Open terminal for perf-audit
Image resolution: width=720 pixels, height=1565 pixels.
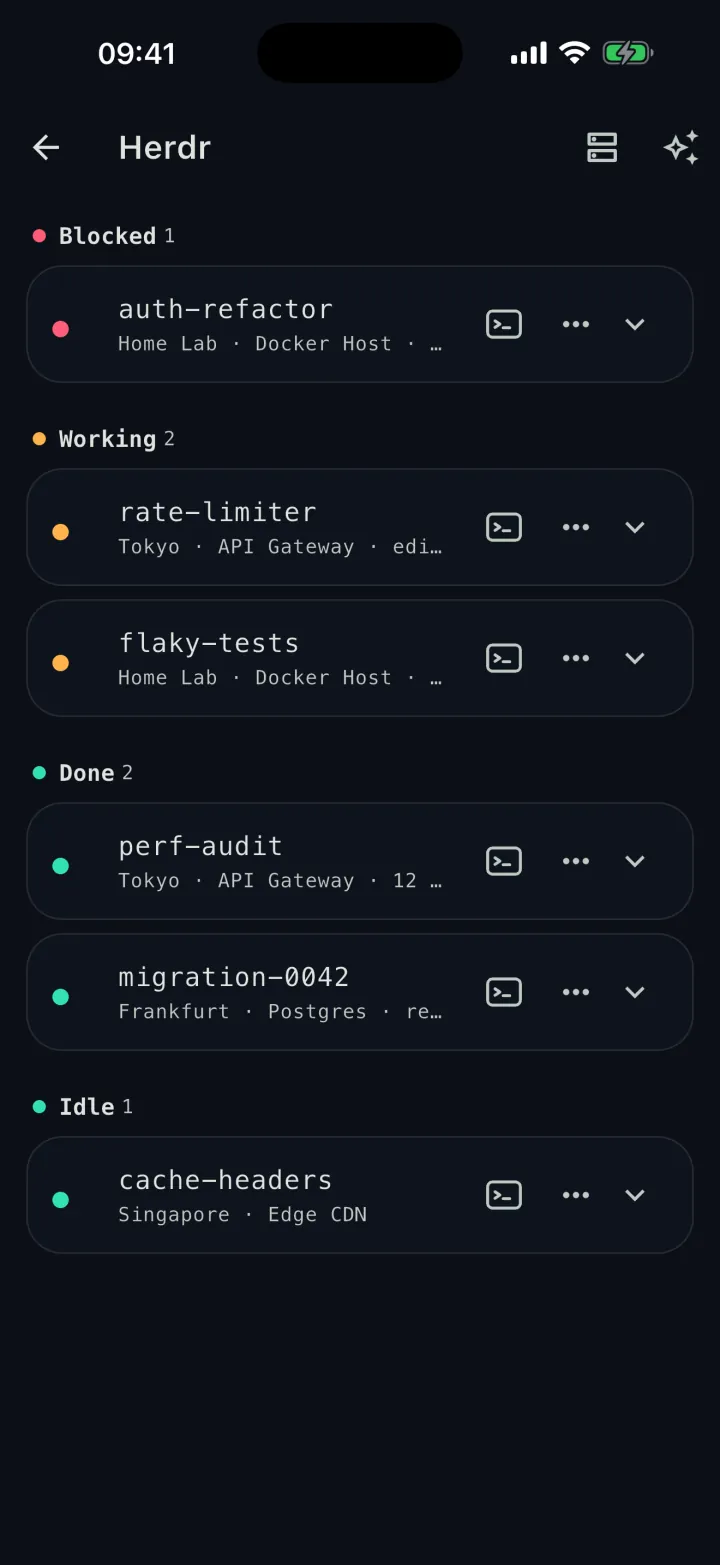[x=504, y=861]
